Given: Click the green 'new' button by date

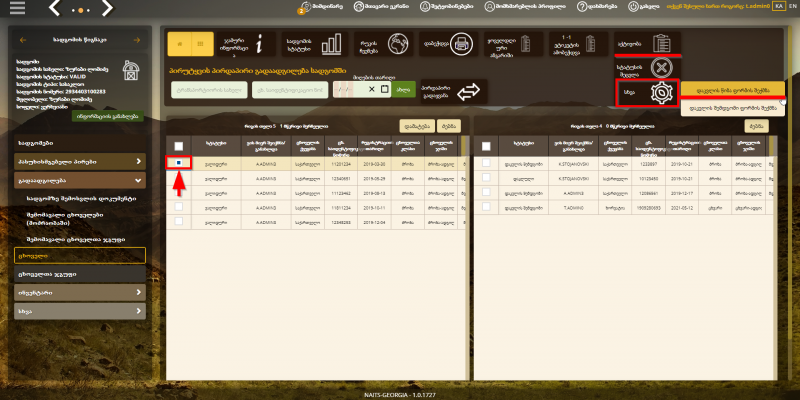Looking at the screenshot, I should pyautogui.click(x=403, y=90).
